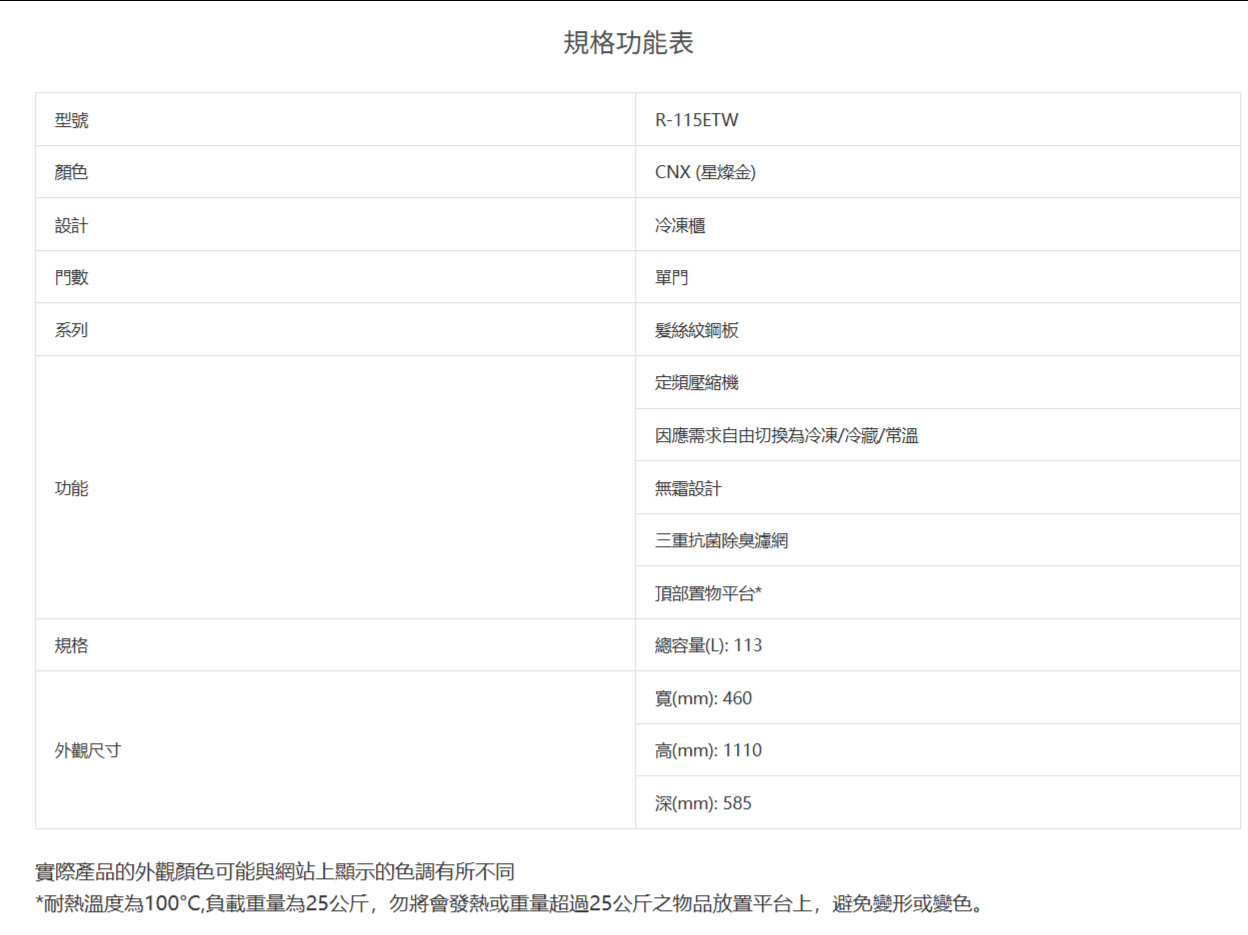This screenshot has height=935, width=1248.
Task: Select the 冷凍櫃 design value
Action: (x=680, y=225)
